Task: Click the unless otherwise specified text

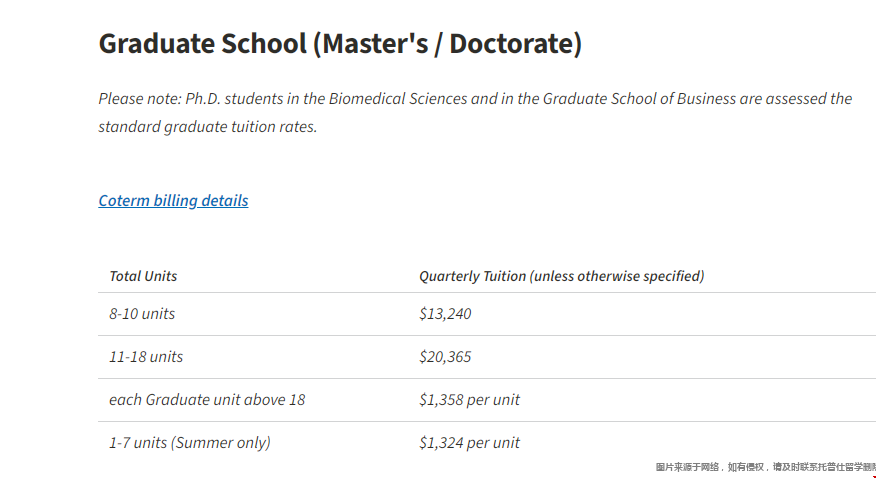Action: point(617,276)
